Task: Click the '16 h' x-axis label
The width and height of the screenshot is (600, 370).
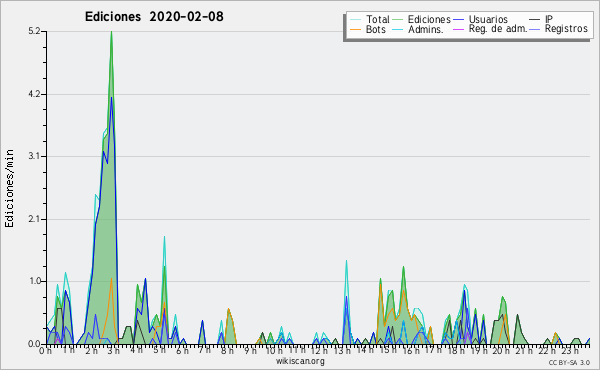Action: pyautogui.click(x=411, y=351)
